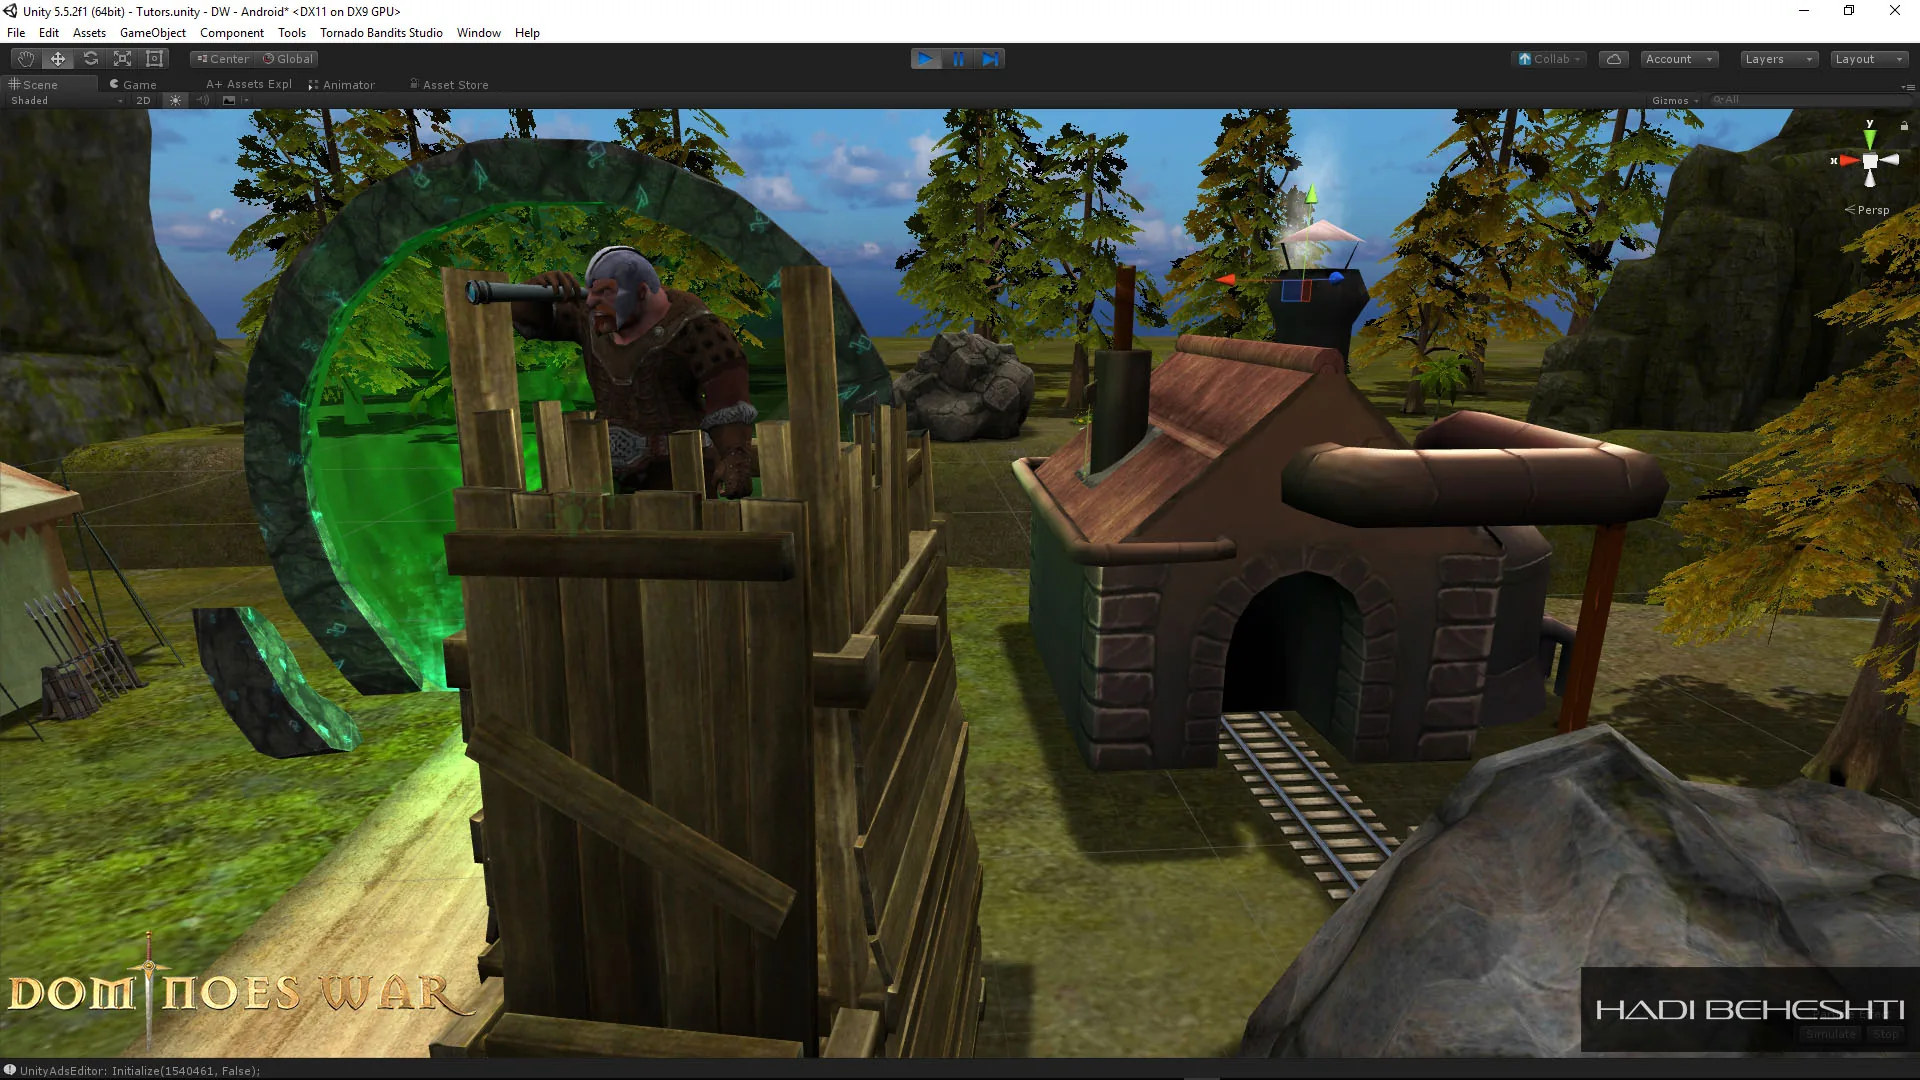Open the Gizmos dropdown
Viewport: 1920px width, 1080px height.
point(1675,101)
